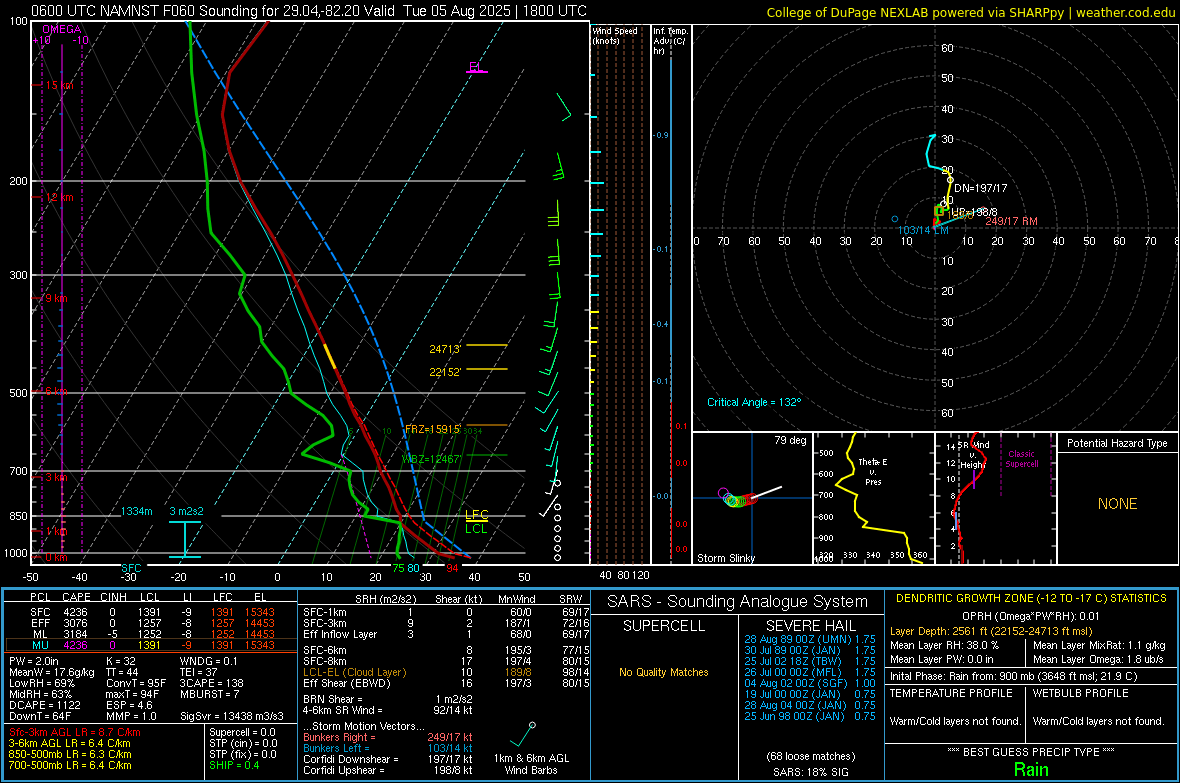The height and width of the screenshot is (783, 1180).
Task: Click the 249/17 RM storm motion label
Action: tap(1011, 221)
